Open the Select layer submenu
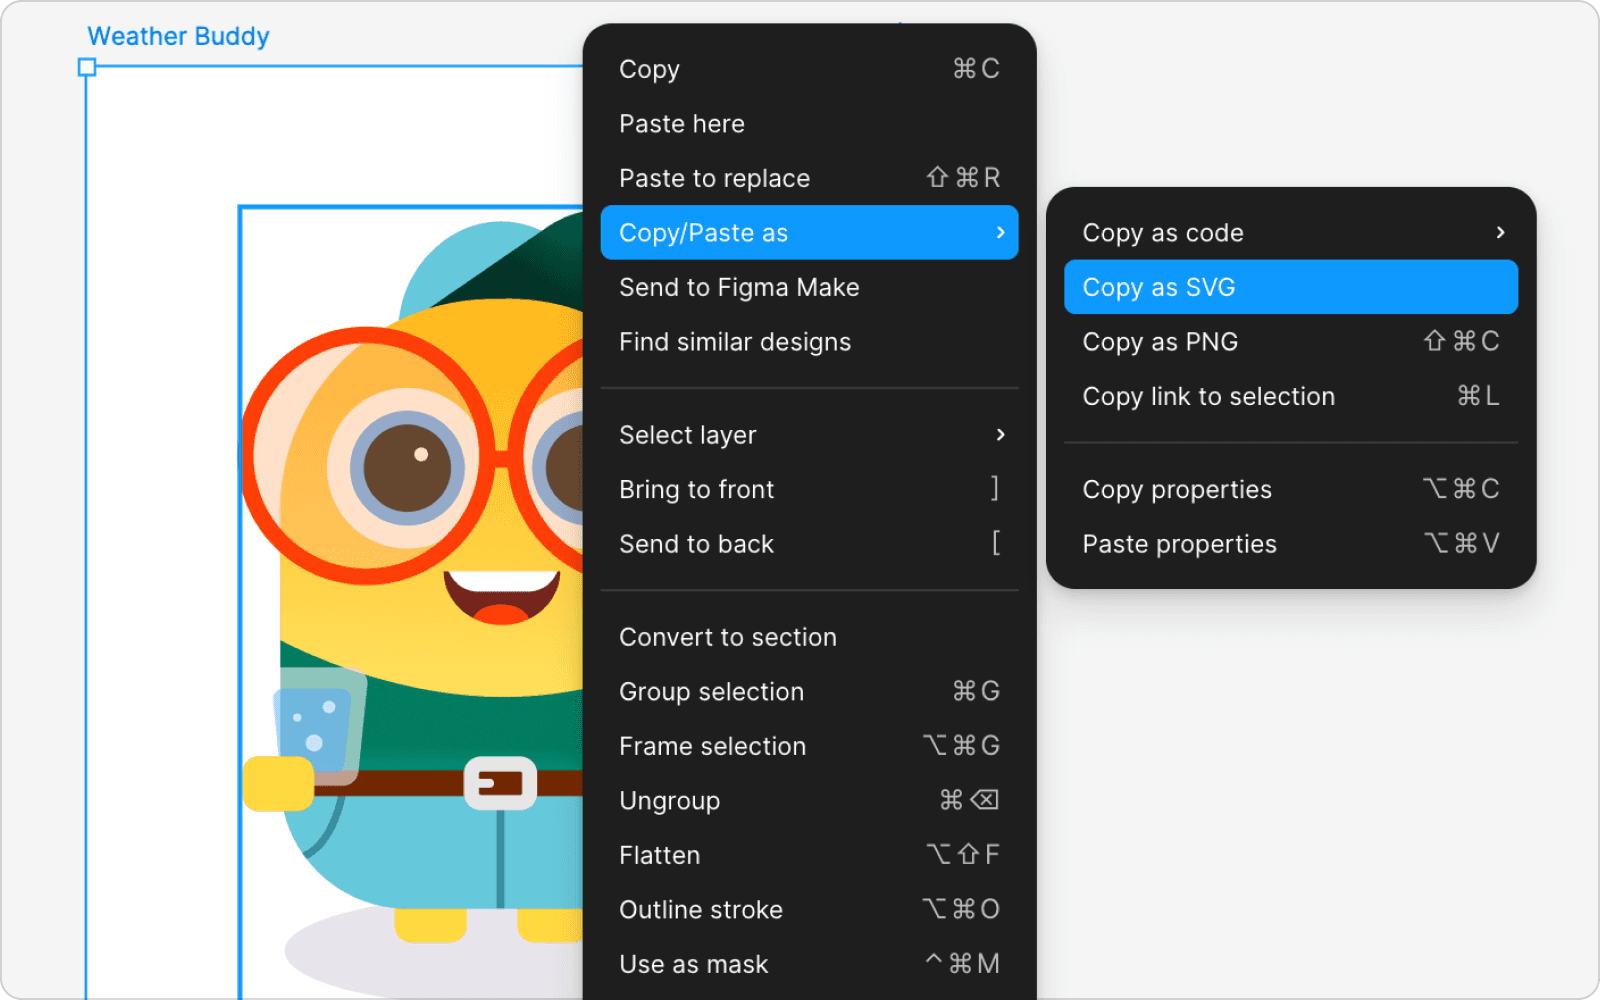1600x1000 pixels. (x=809, y=435)
